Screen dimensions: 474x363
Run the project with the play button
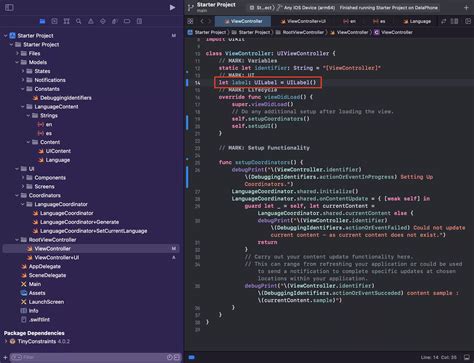coord(172,7)
